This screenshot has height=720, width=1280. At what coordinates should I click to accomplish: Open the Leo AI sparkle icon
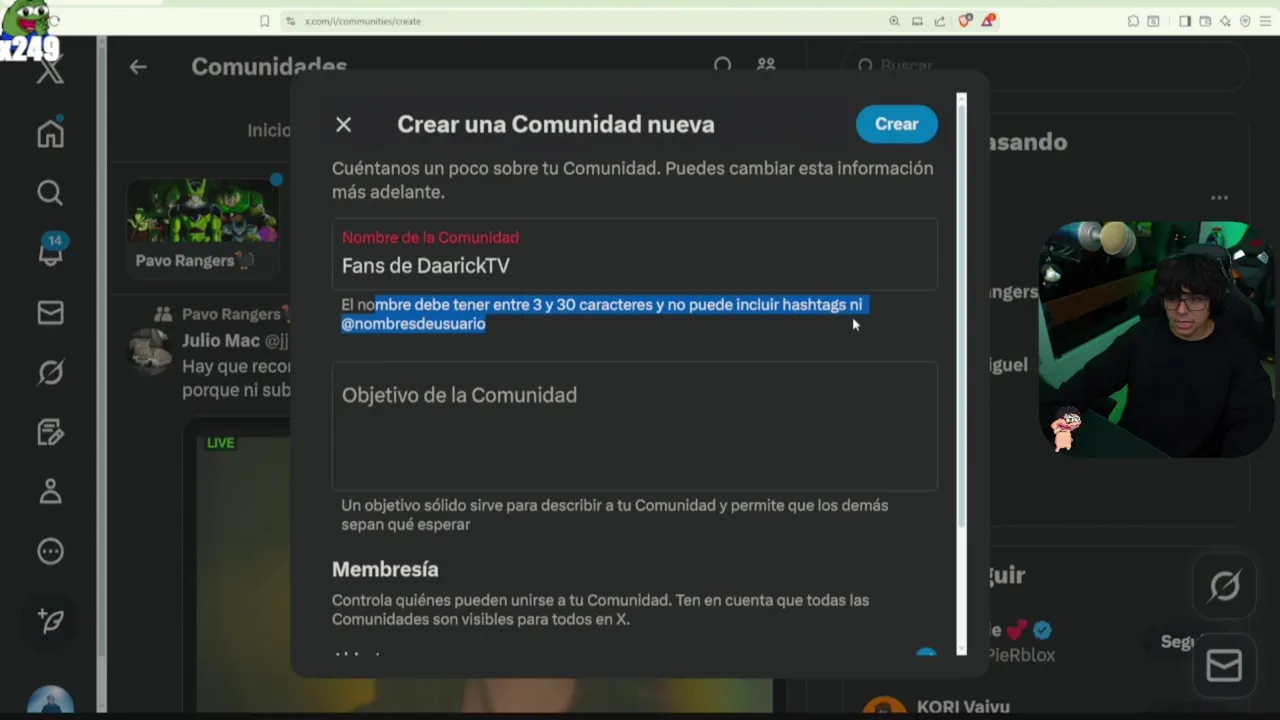[1225, 21]
